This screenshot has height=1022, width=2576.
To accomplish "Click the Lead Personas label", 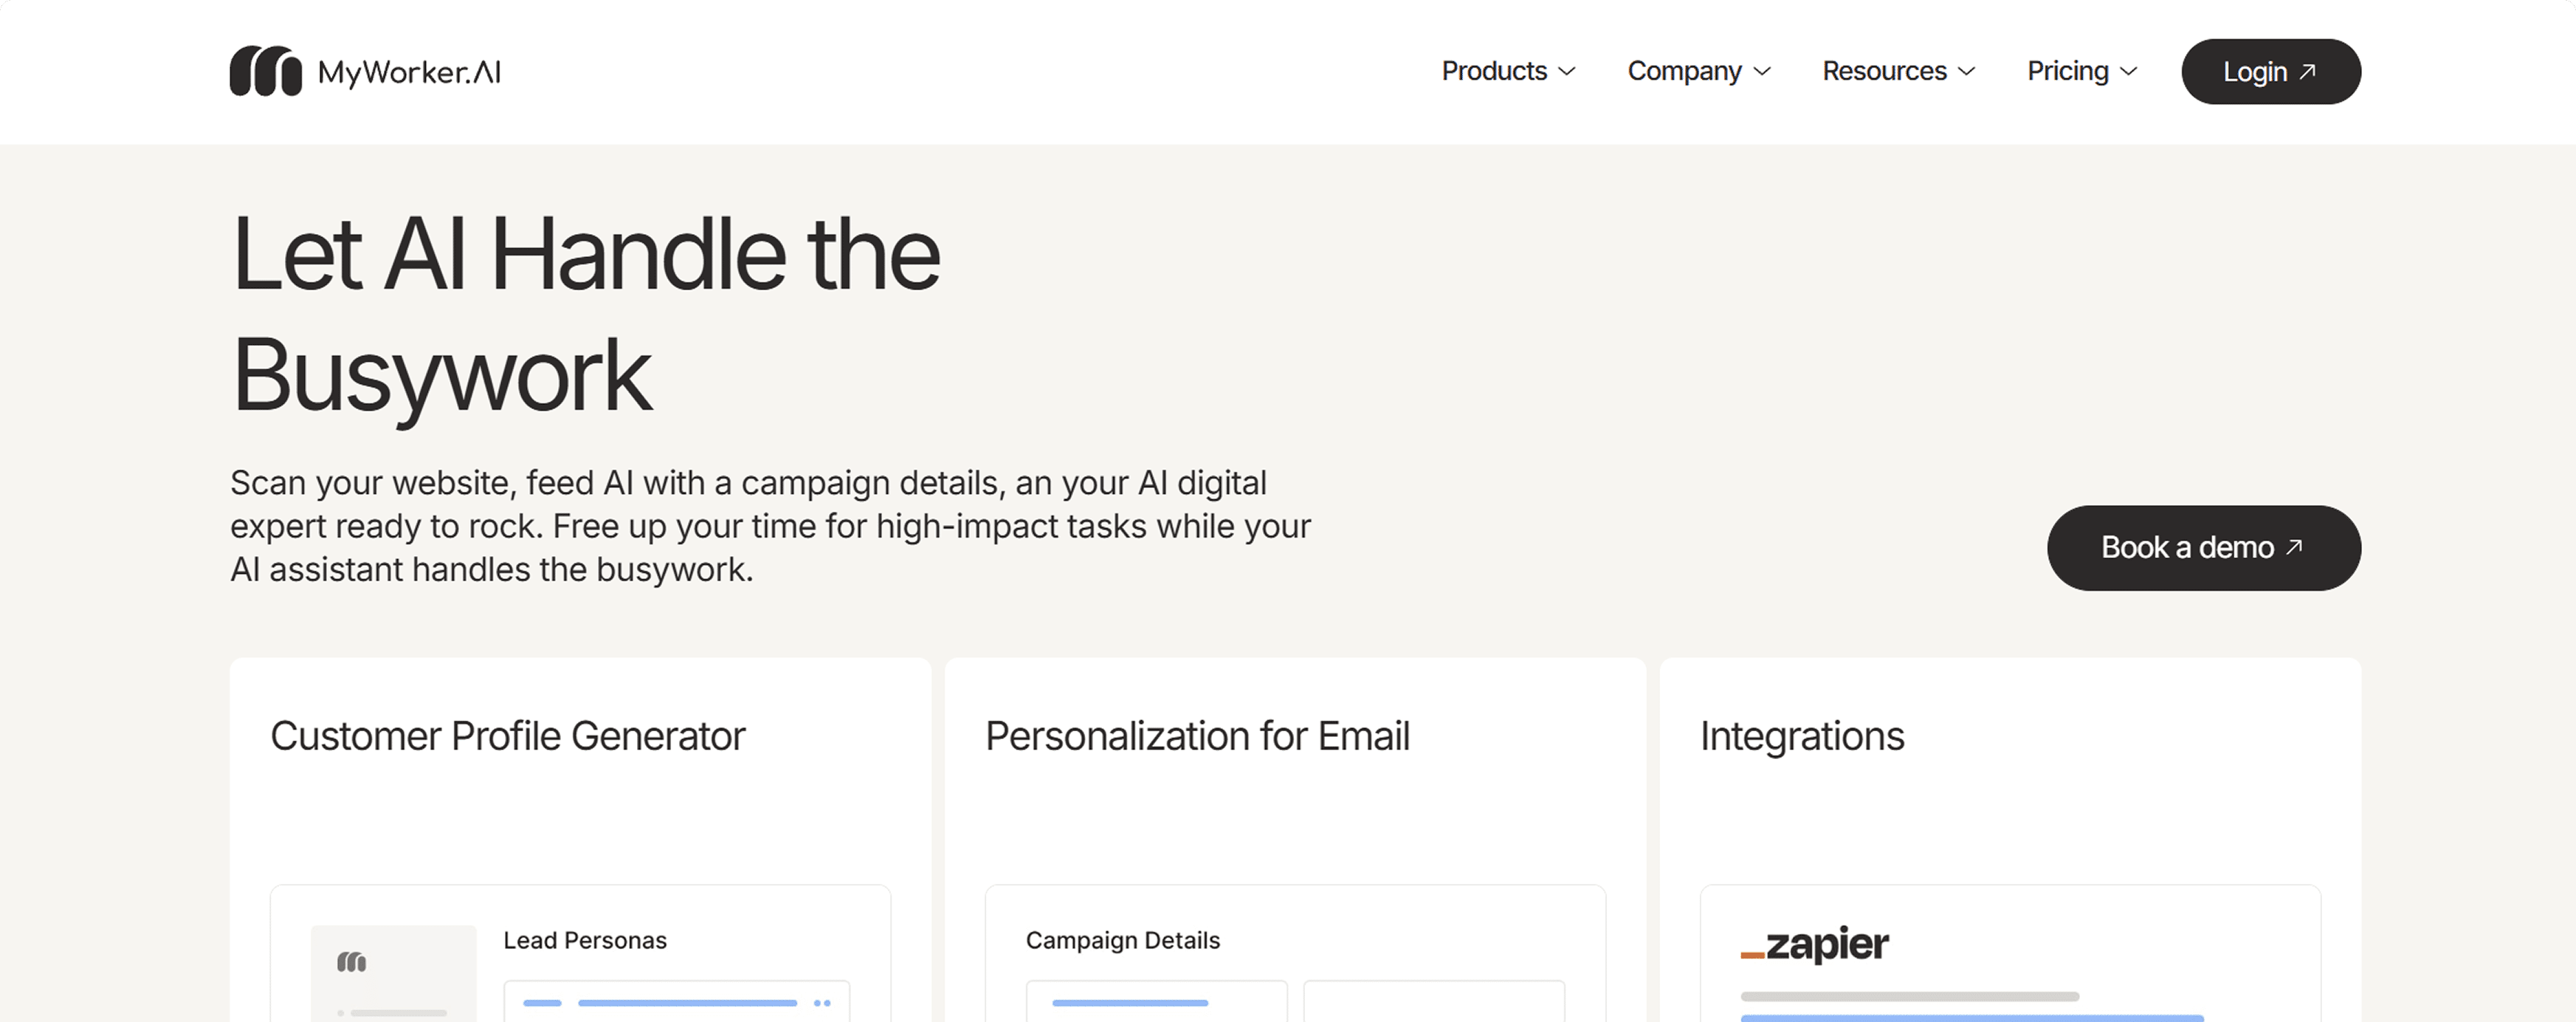I will click(x=585, y=940).
